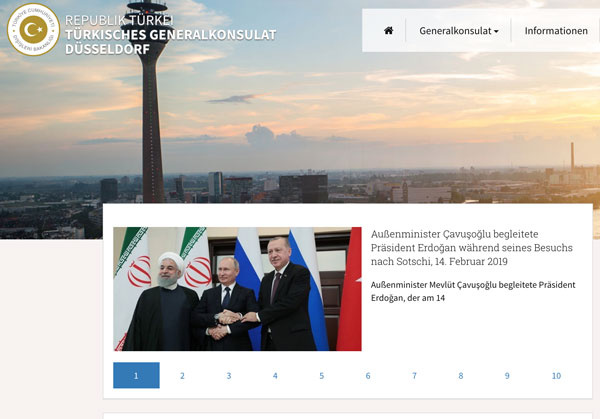
Task: Jump to news slide 6
Action: tap(368, 375)
